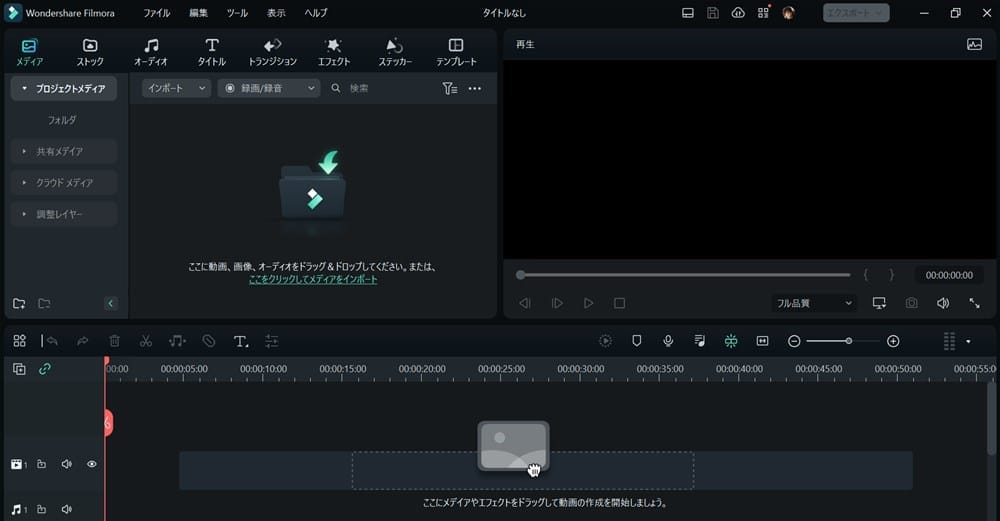Screen dimensions: 1000x521
Task: Open the 表示 menu
Action: click(x=276, y=13)
